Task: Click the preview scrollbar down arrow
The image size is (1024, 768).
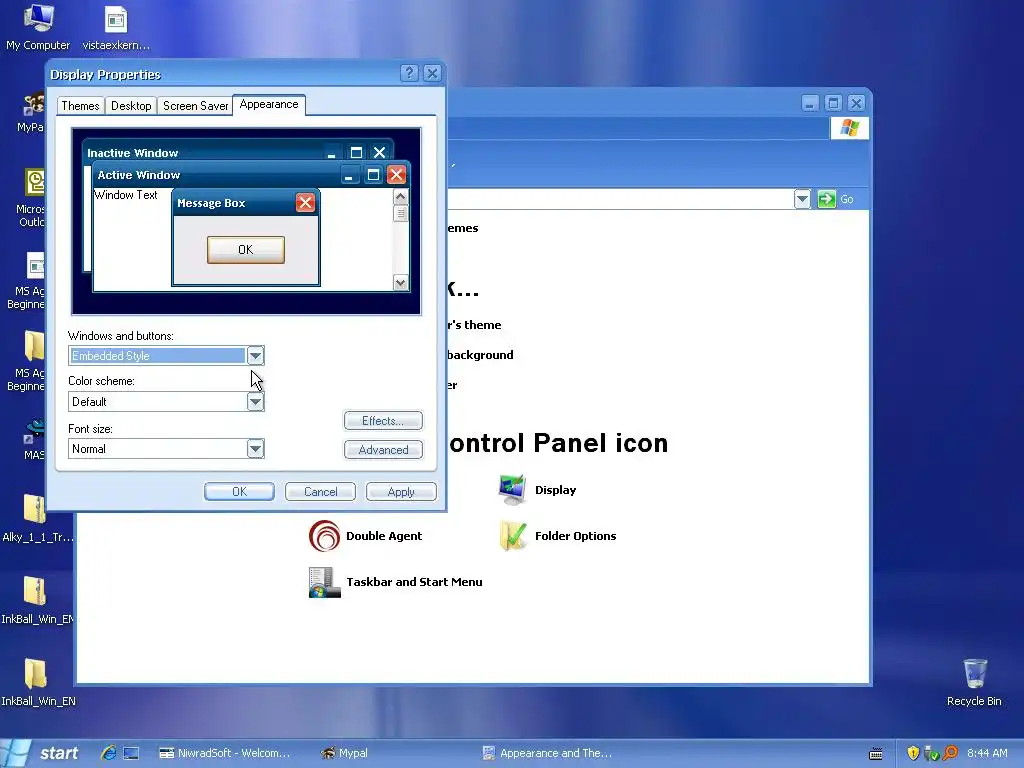Action: click(400, 282)
